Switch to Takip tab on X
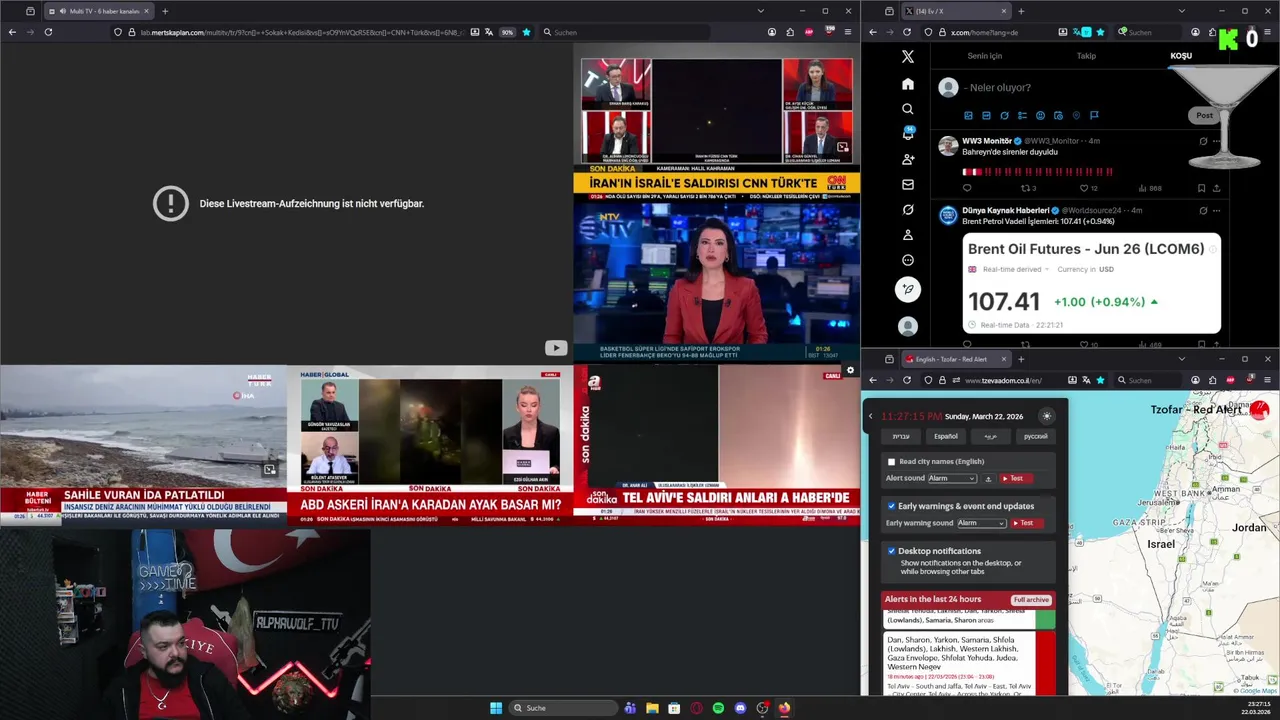The image size is (1280, 720). [1086, 56]
